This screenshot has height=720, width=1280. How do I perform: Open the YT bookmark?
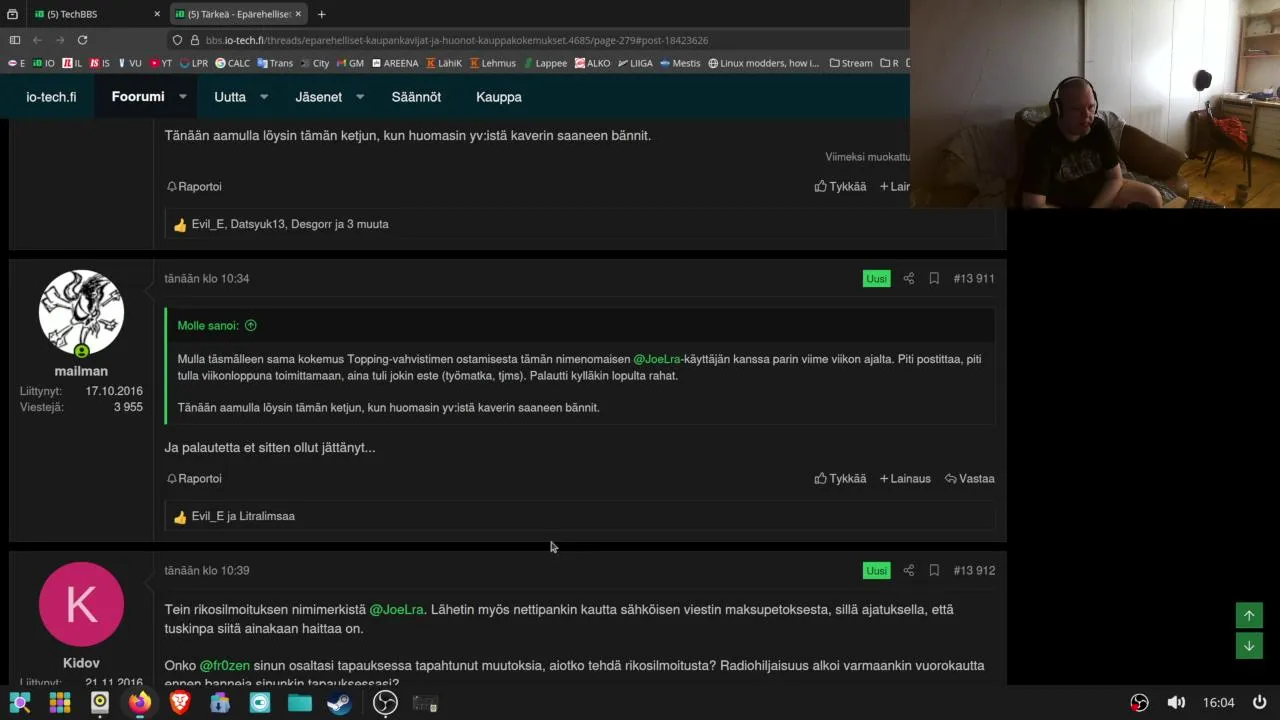pos(161,63)
